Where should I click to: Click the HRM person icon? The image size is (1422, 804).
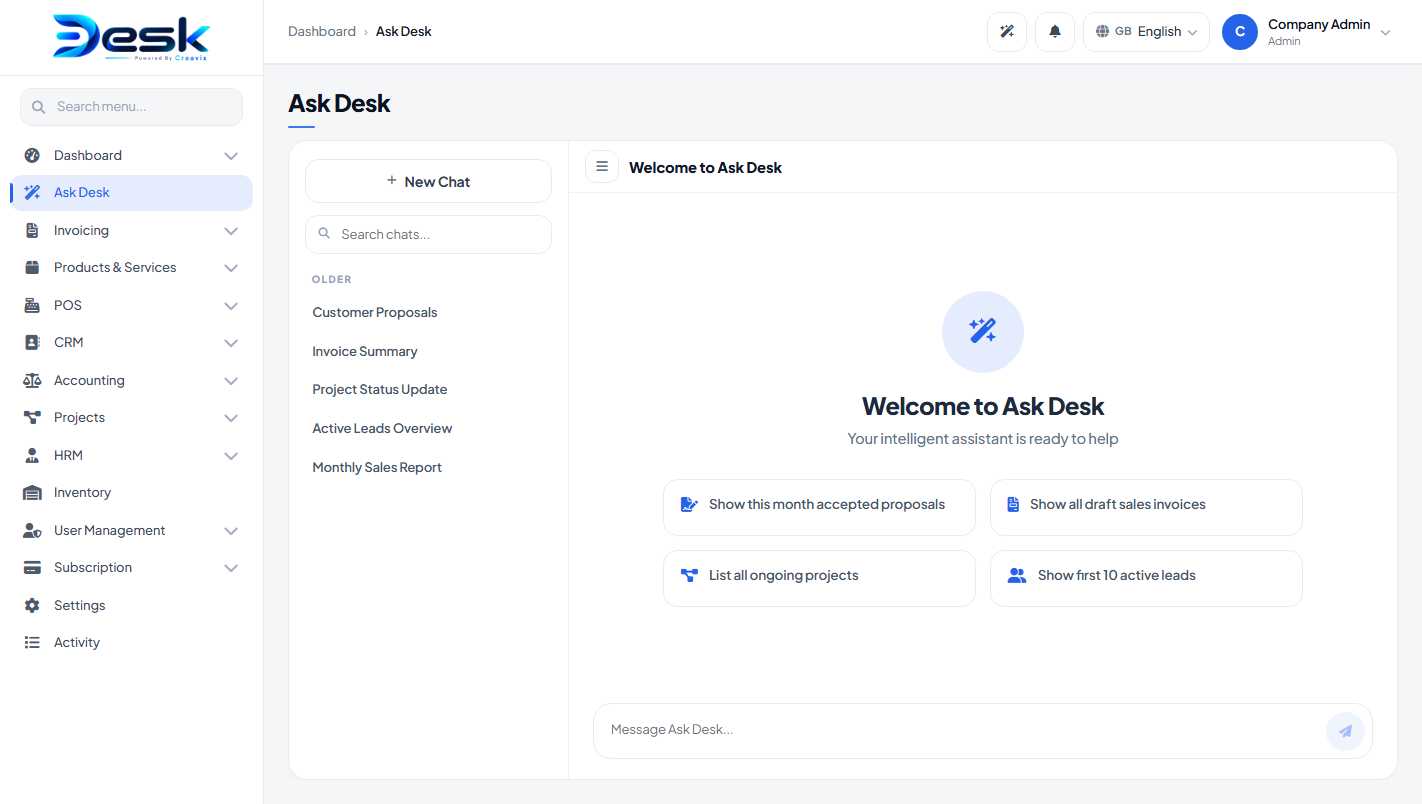tap(32, 455)
